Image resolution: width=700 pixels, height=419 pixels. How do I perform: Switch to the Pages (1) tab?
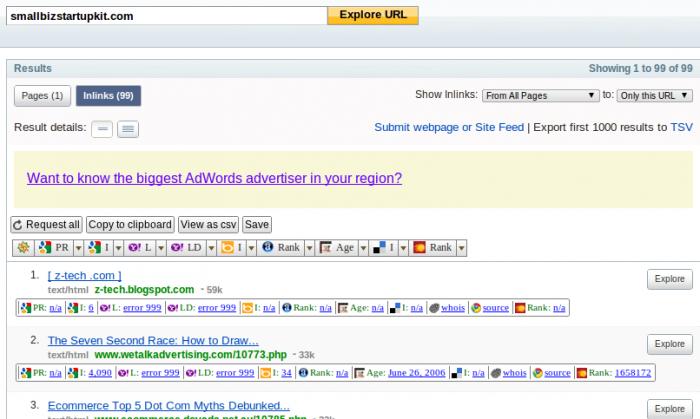point(42,96)
